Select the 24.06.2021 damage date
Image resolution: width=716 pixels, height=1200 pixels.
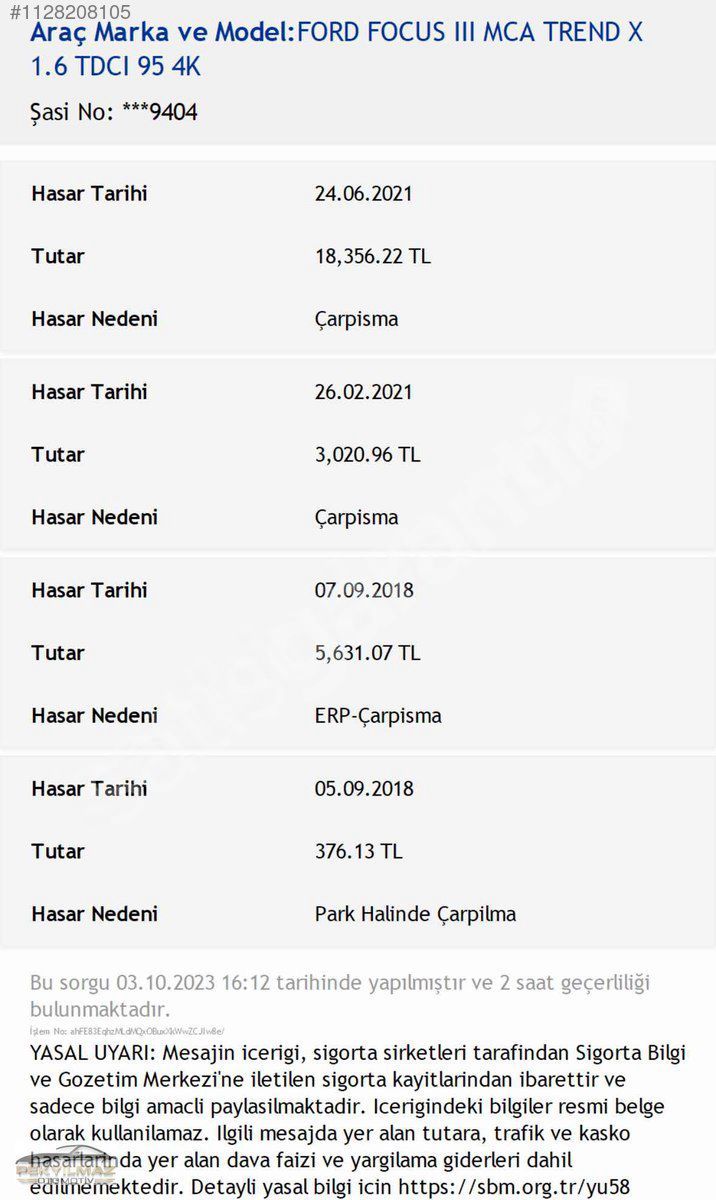pyautogui.click(x=363, y=193)
